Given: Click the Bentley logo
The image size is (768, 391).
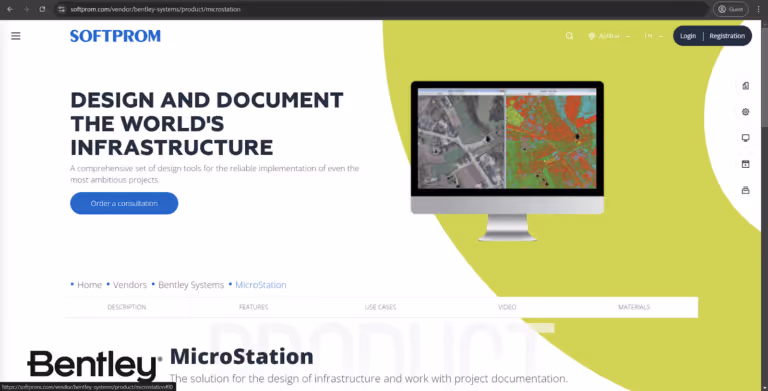Looking at the screenshot, I should coord(94,366).
